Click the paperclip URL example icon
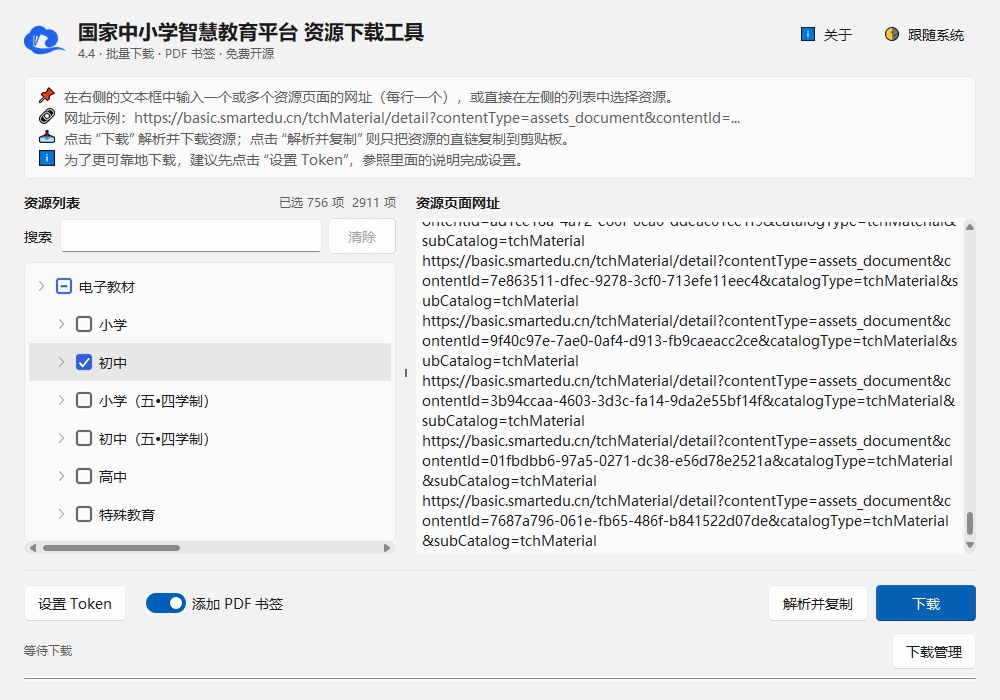Viewport: 1000px width, 700px height. pyautogui.click(x=47, y=117)
